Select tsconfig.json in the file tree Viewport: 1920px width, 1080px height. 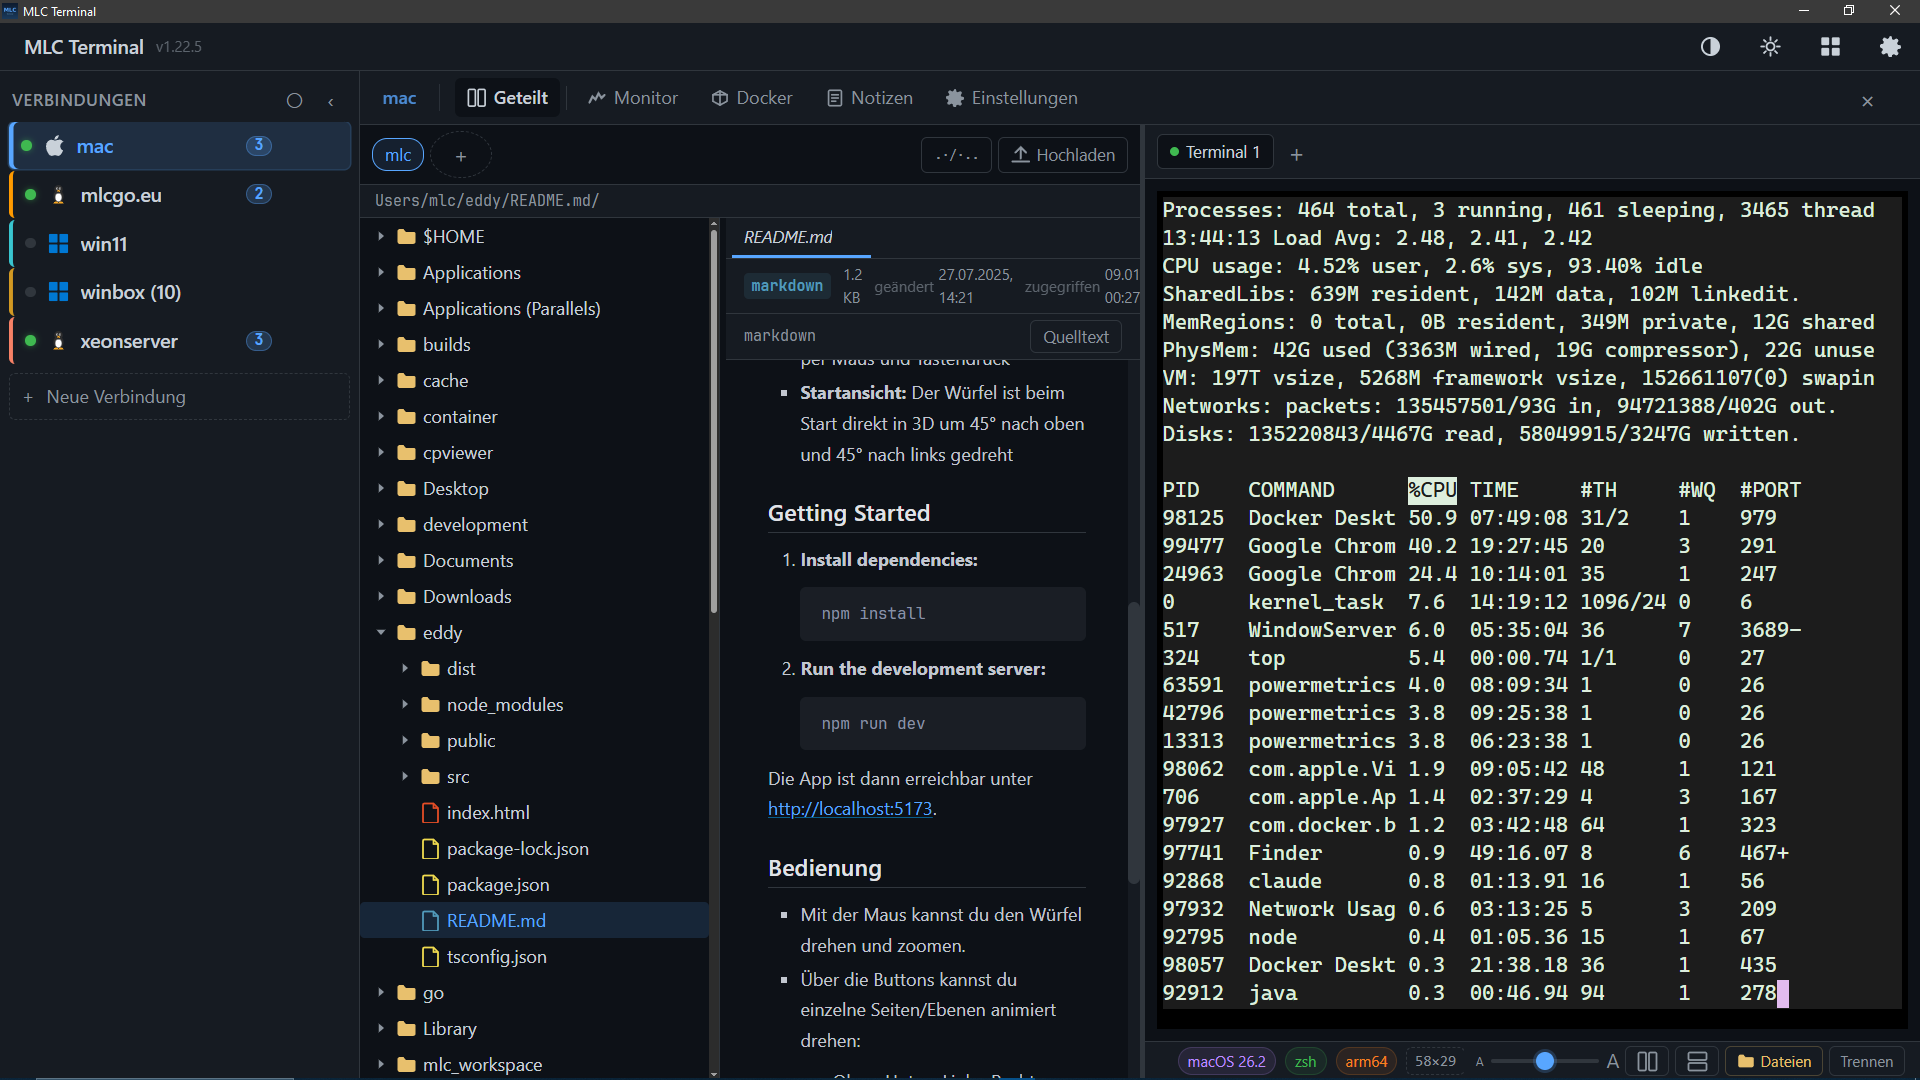tap(496, 956)
